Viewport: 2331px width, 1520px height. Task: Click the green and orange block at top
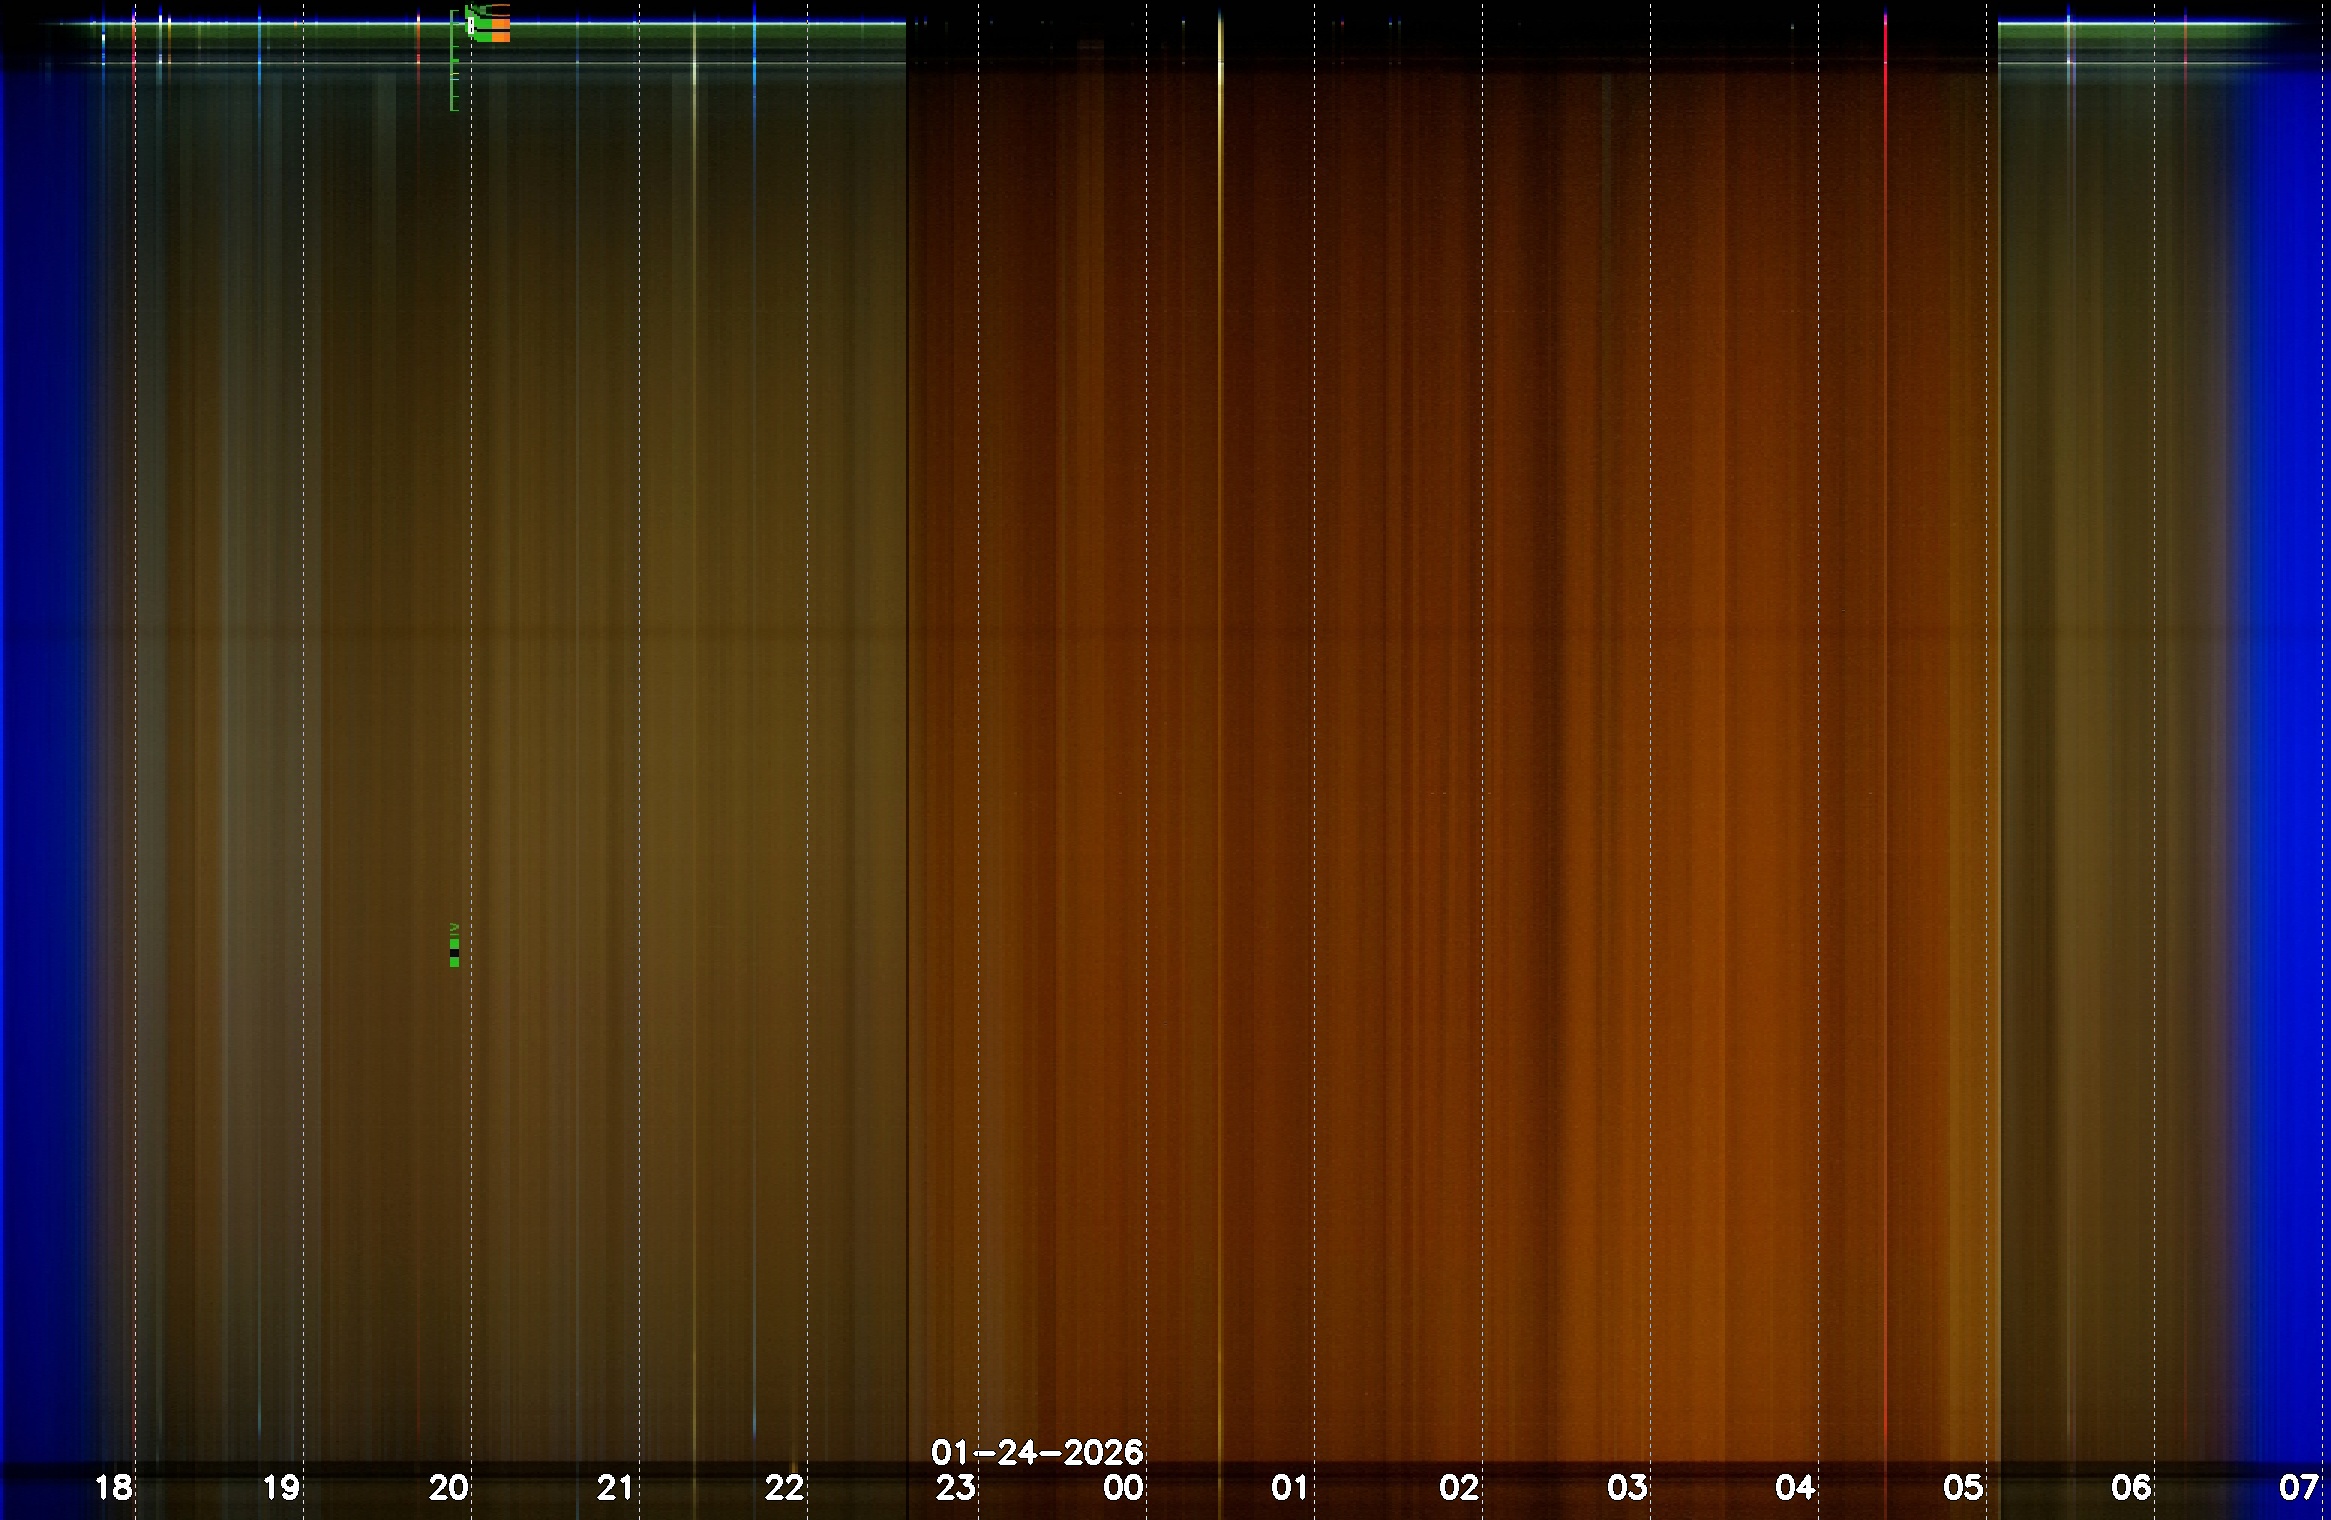click(x=492, y=25)
